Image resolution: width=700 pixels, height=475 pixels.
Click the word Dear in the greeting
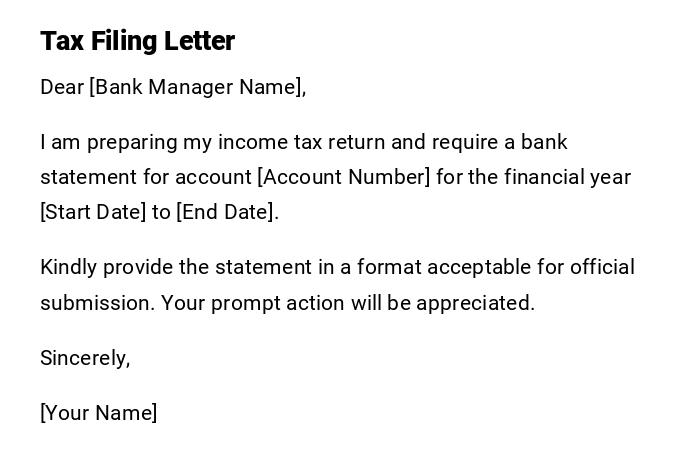click(62, 87)
